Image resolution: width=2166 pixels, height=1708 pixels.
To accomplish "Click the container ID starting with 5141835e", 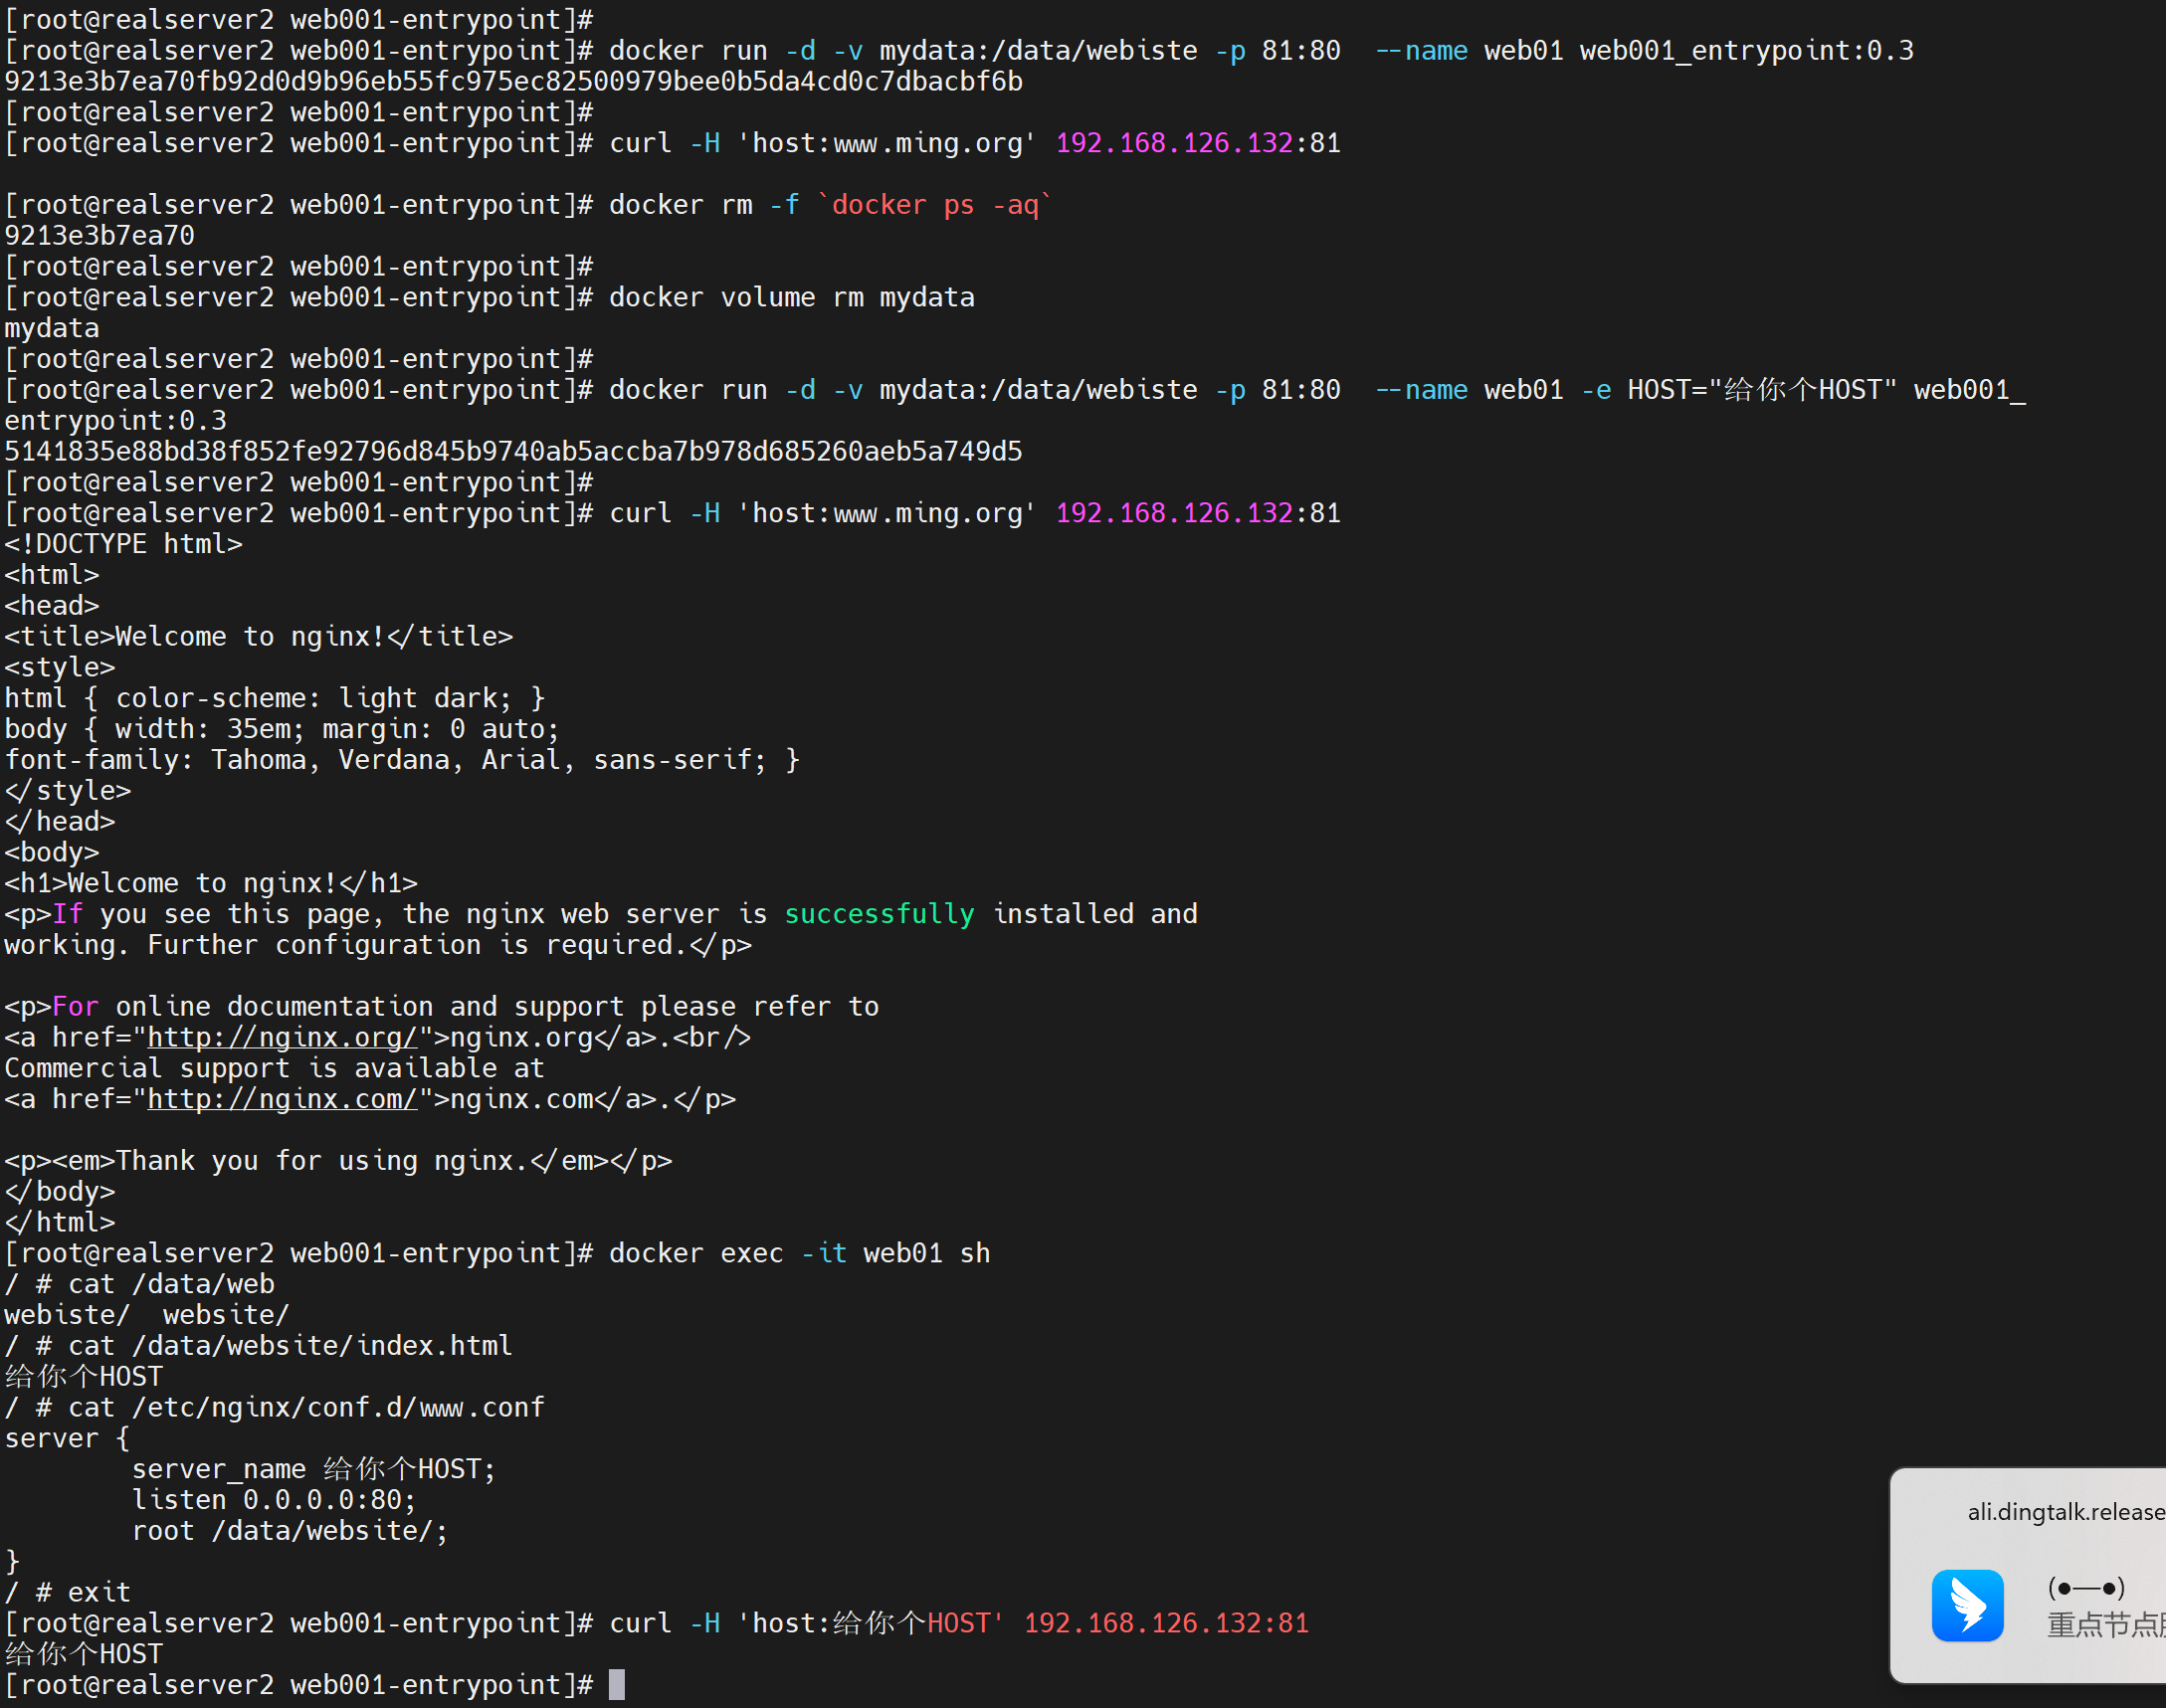I will point(513,452).
